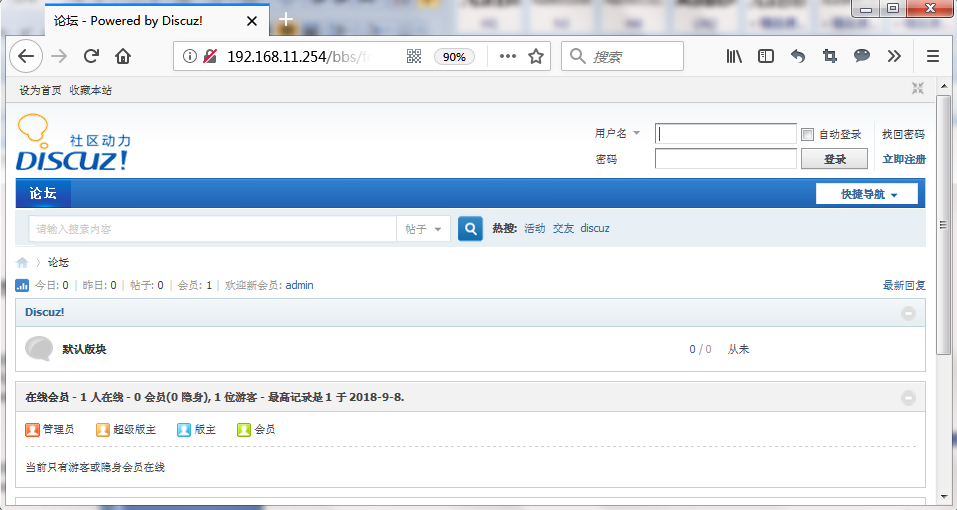Click the Discuz! category heading

pyautogui.click(x=45, y=312)
